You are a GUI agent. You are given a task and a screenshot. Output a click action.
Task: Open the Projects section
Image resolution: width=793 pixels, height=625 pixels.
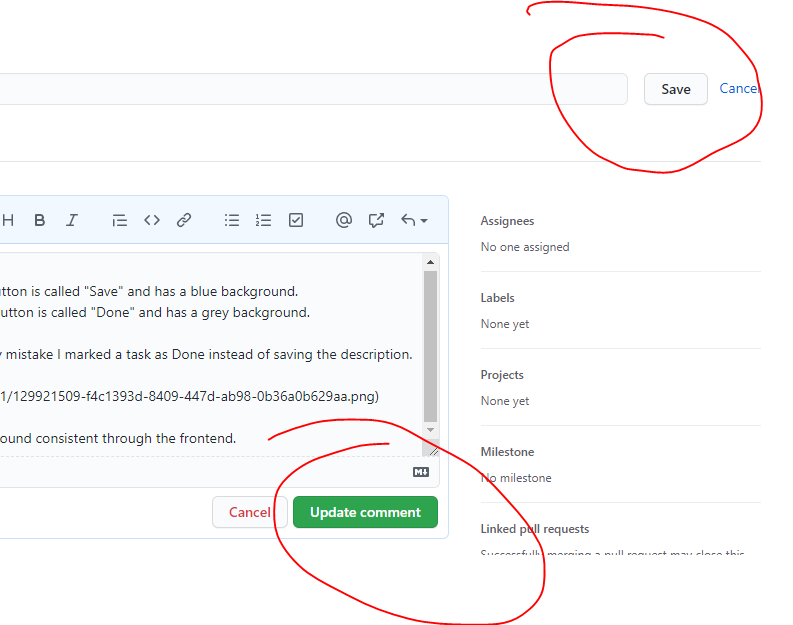[x=502, y=375]
